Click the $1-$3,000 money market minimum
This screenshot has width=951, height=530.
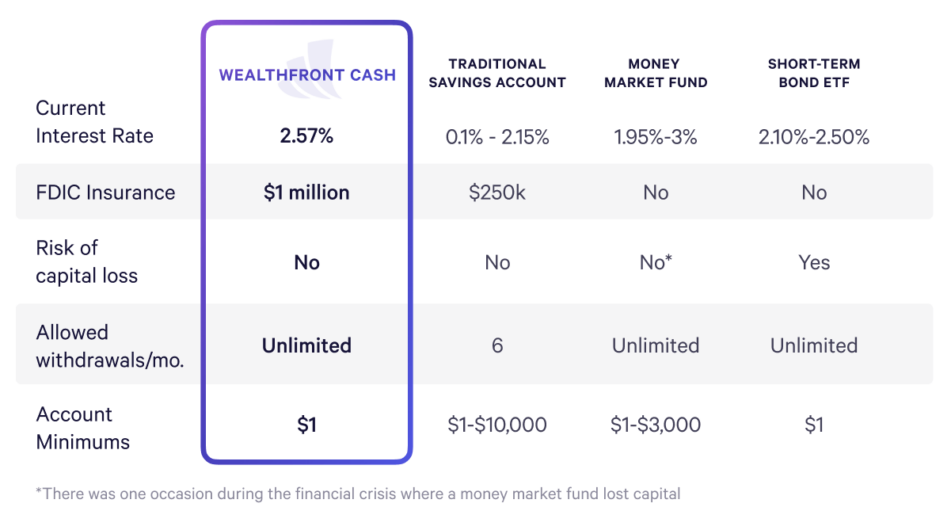coord(655,425)
